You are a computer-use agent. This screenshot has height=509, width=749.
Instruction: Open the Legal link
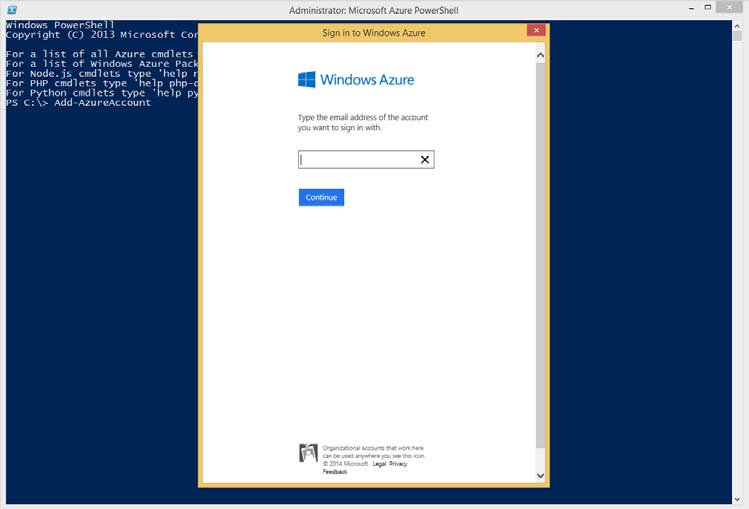[379, 464]
